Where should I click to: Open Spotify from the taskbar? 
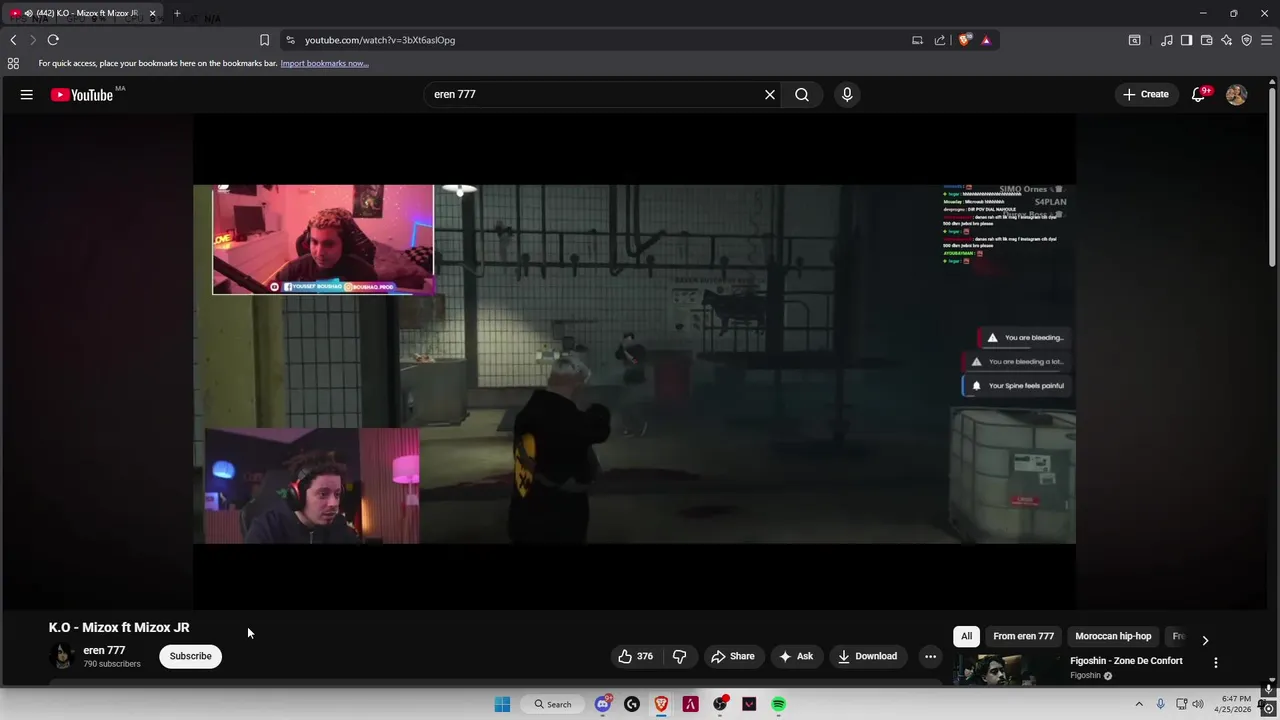point(778,704)
